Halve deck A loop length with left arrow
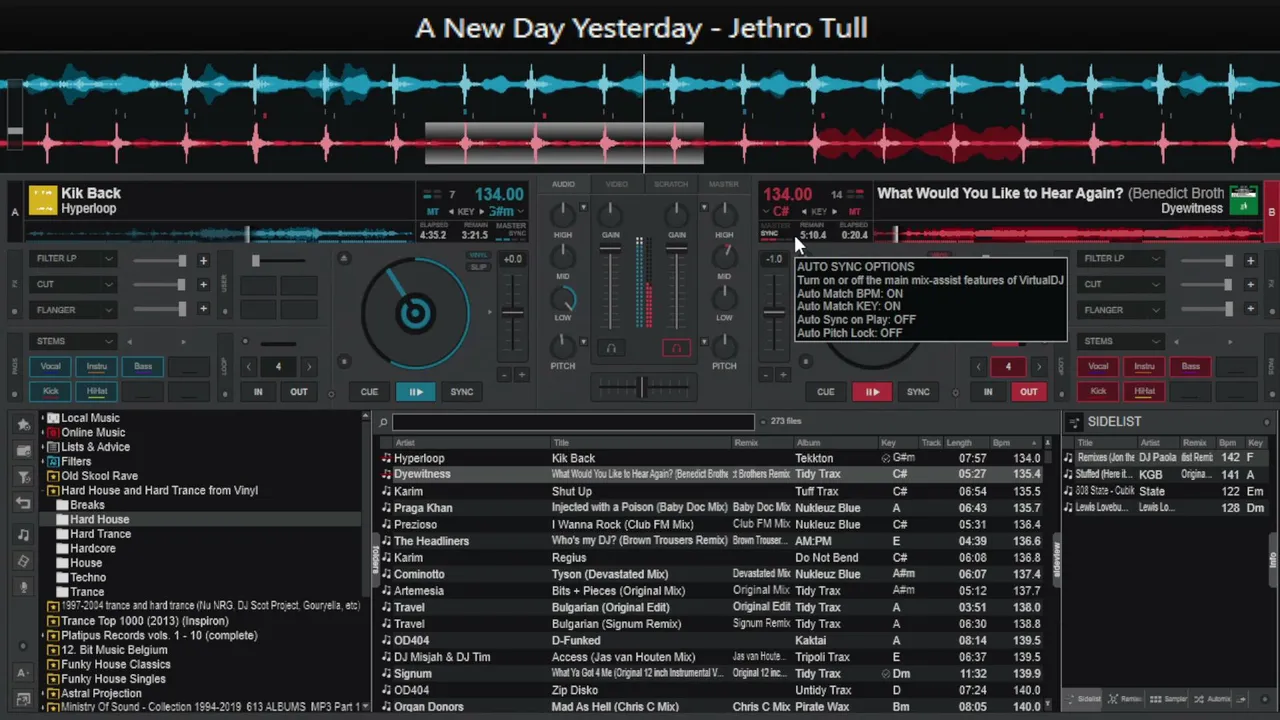Image resolution: width=1280 pixels, height=720 pixels. (x=249, y=367)
